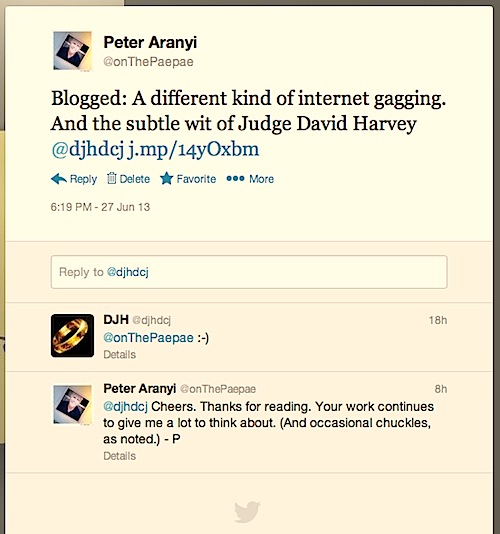
Task: Open the j.mp/14yOxbm link
Action: (193, 149)
